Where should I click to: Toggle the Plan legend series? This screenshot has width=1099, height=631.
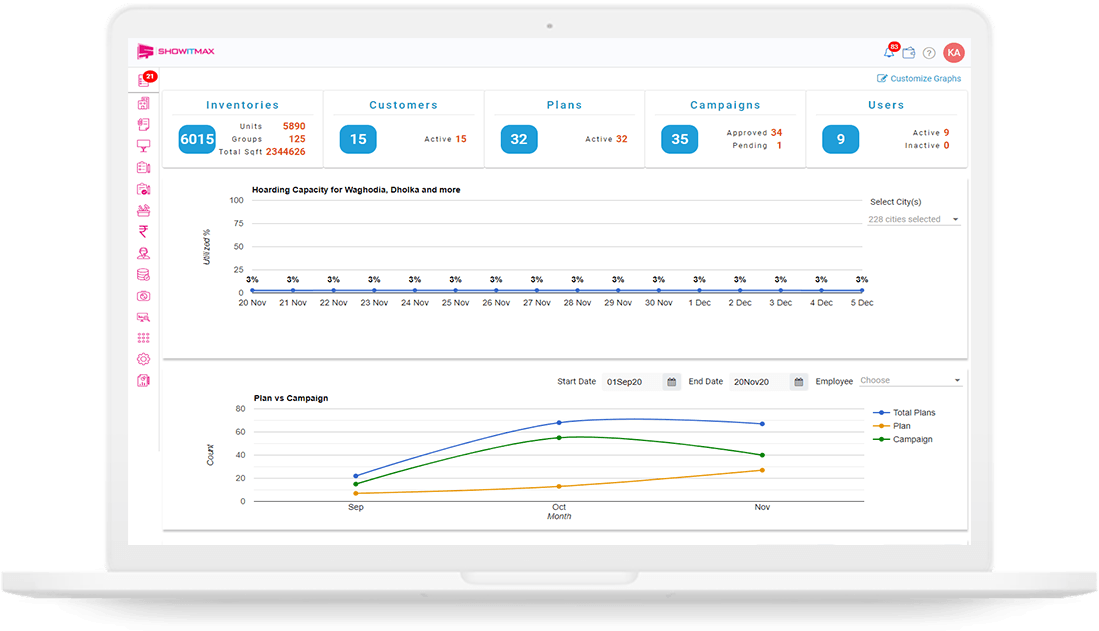tap(892, 426)
